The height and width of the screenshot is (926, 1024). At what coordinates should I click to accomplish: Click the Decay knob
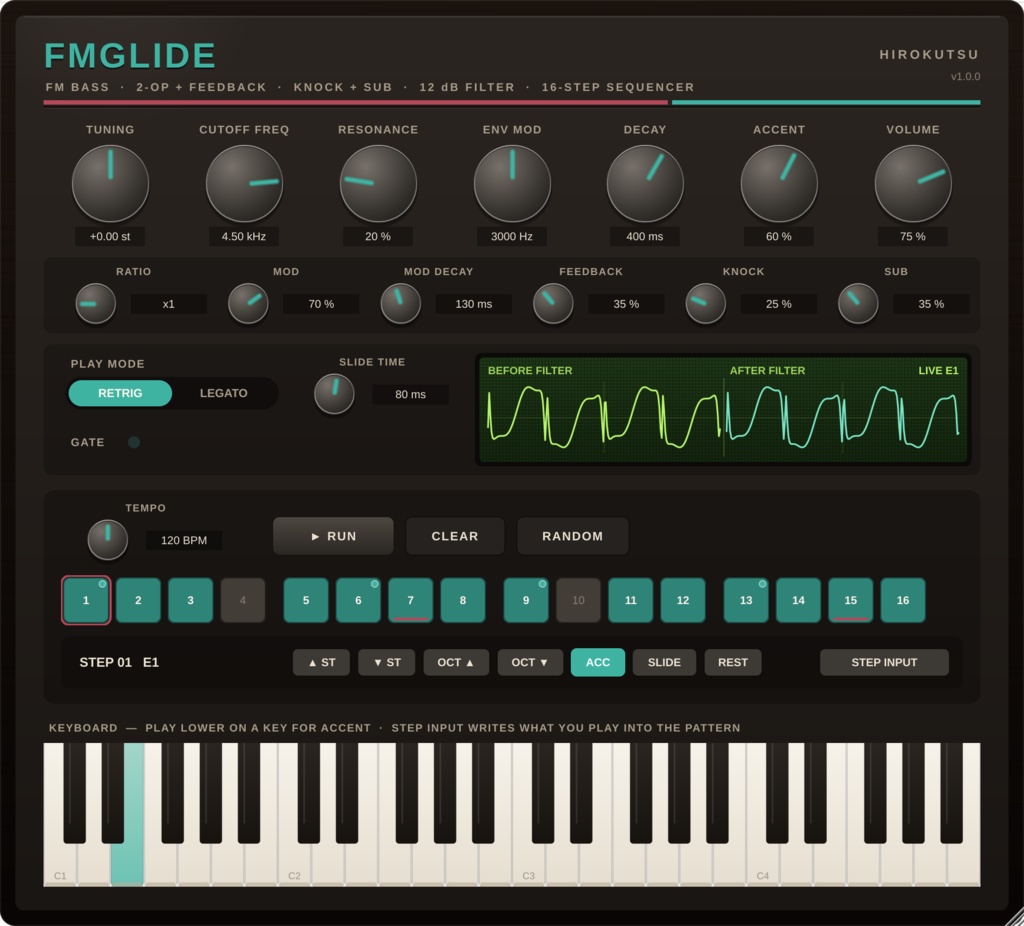point(645,184)
